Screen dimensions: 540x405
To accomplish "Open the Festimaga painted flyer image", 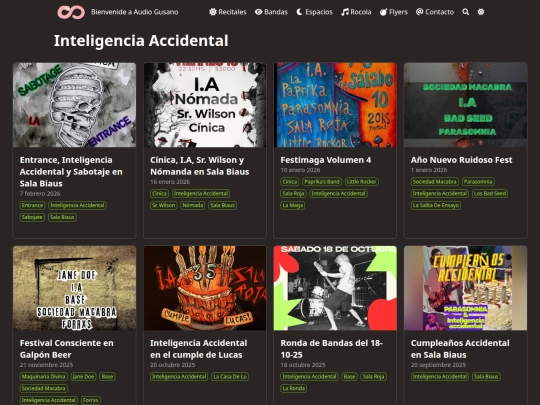I will click(x=335, y=105).
